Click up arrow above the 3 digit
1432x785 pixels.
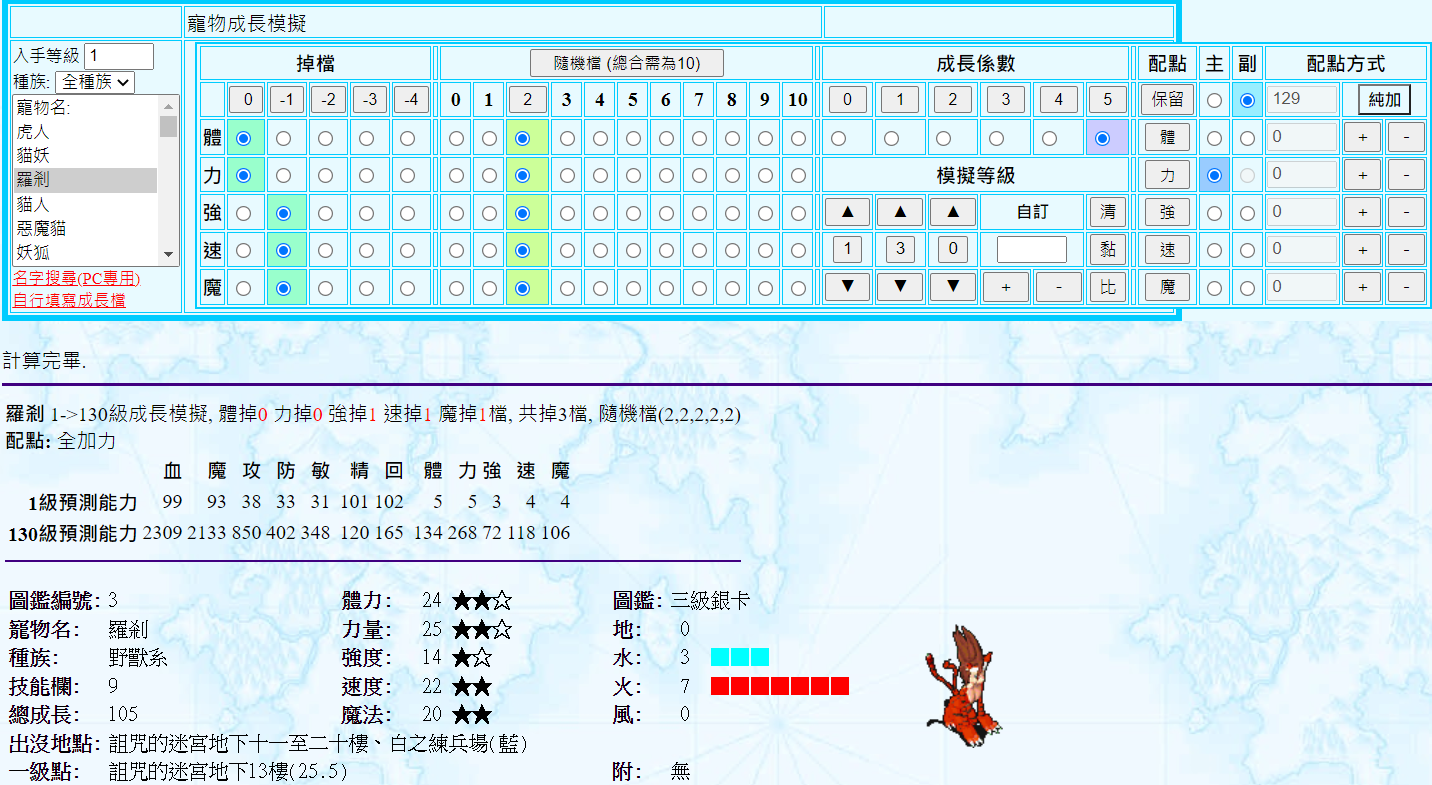coord(901,212)
